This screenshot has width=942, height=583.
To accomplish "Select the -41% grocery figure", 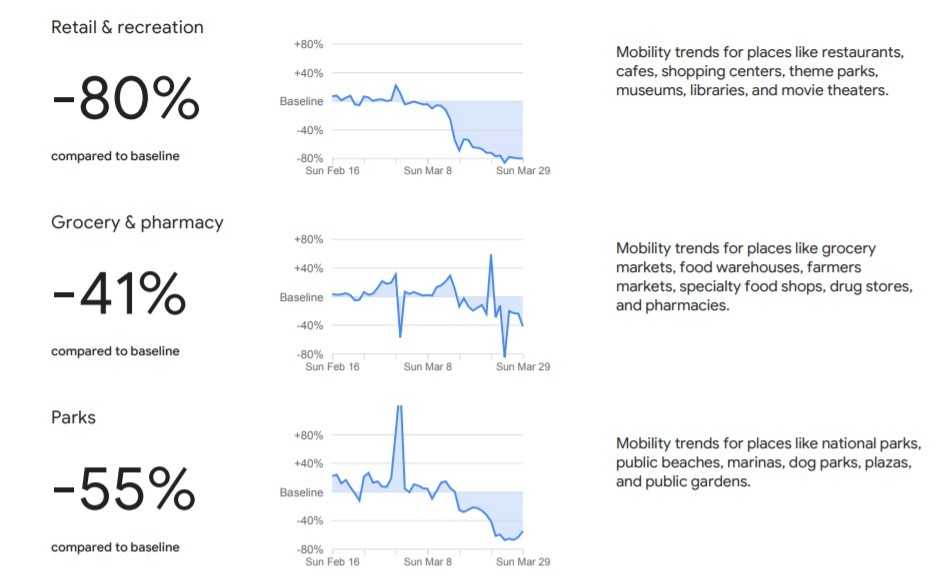I will pyautogui.click(x=119, y=295).
